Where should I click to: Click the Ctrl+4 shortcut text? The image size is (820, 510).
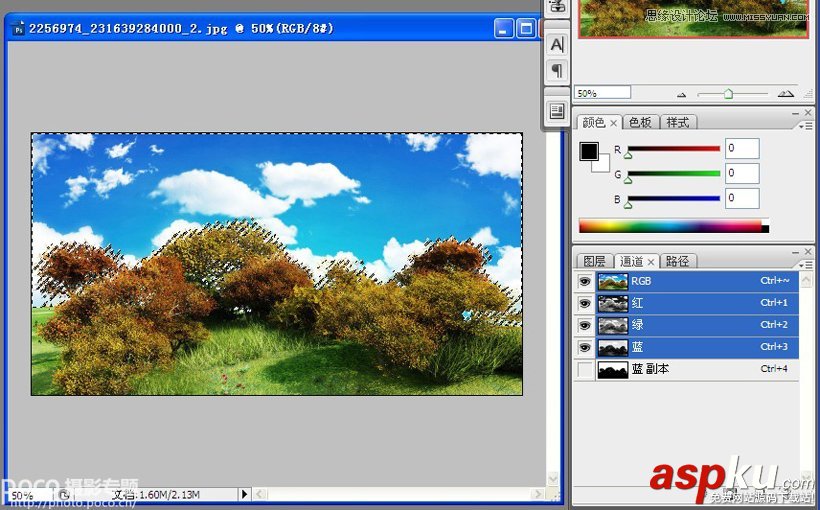[773, 369]
